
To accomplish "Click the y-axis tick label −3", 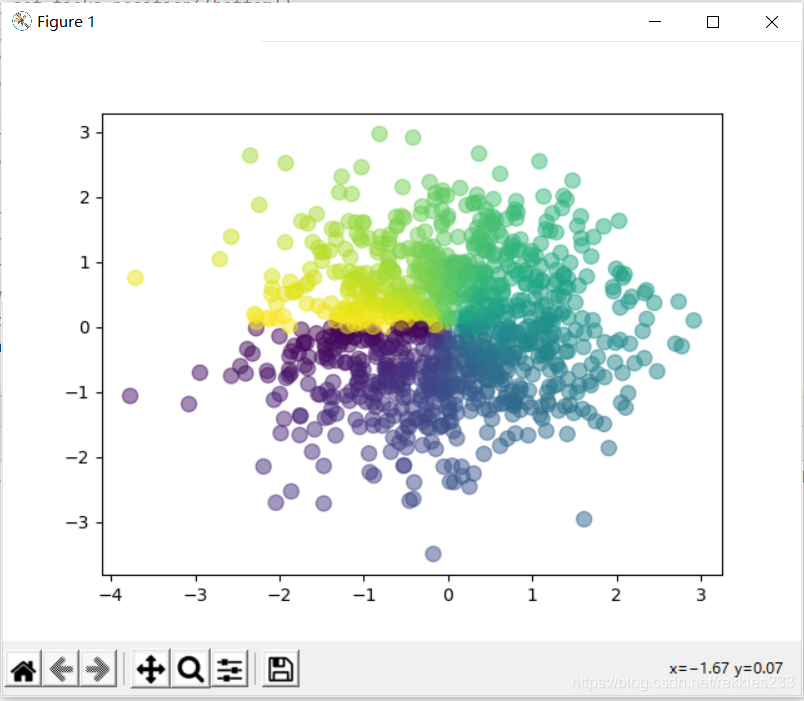I will point(77,523).
